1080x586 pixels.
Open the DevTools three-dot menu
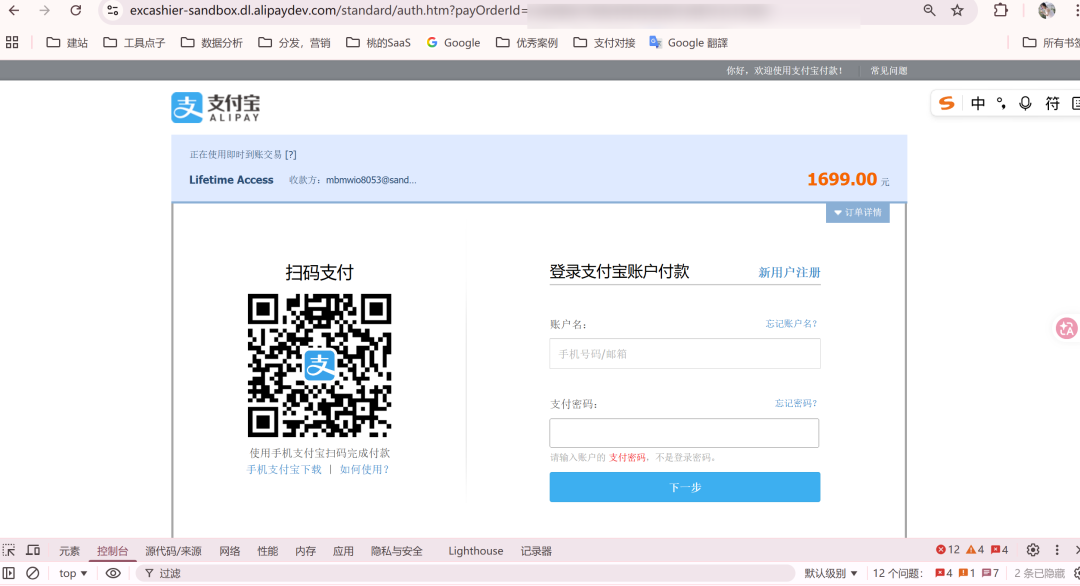pos(1057,549)
